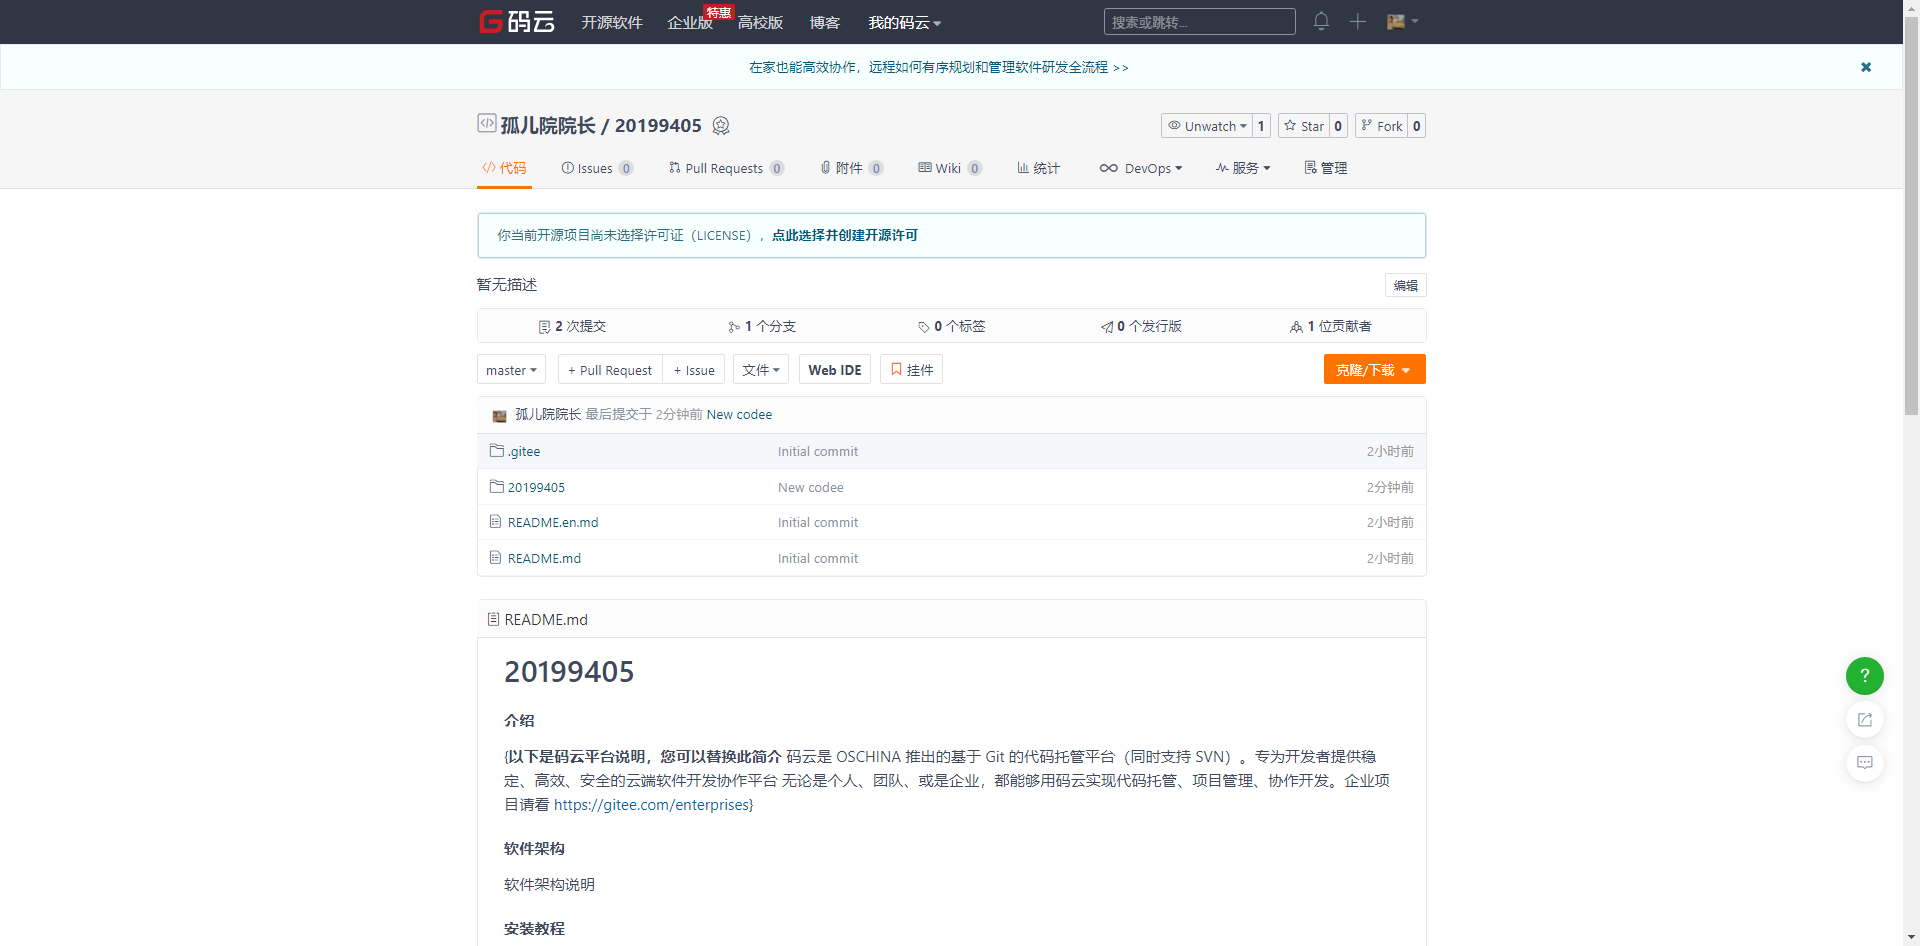Open the Initial commit message for .gitee
This screenshot has width=1920, height=946.
818,451
